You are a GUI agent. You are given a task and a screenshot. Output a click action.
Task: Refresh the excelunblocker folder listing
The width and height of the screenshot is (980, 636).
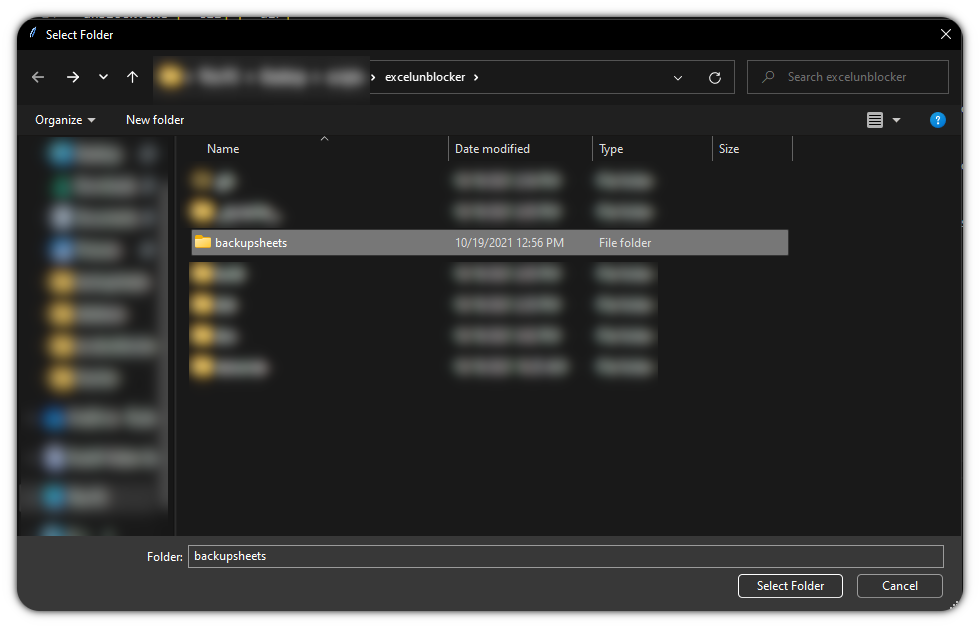tap(715, 77)
